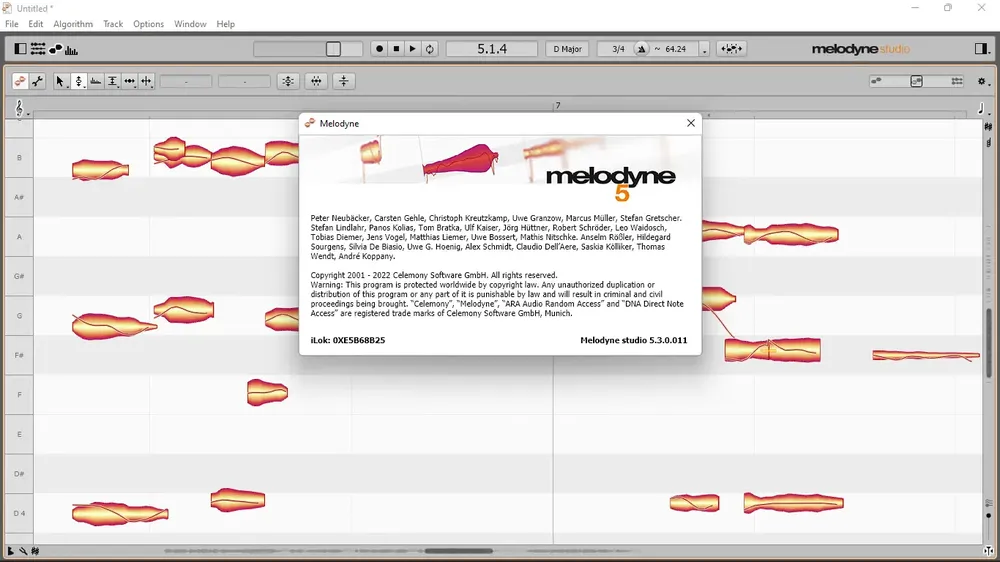Open the Window menu

click(x=190, y=24)
